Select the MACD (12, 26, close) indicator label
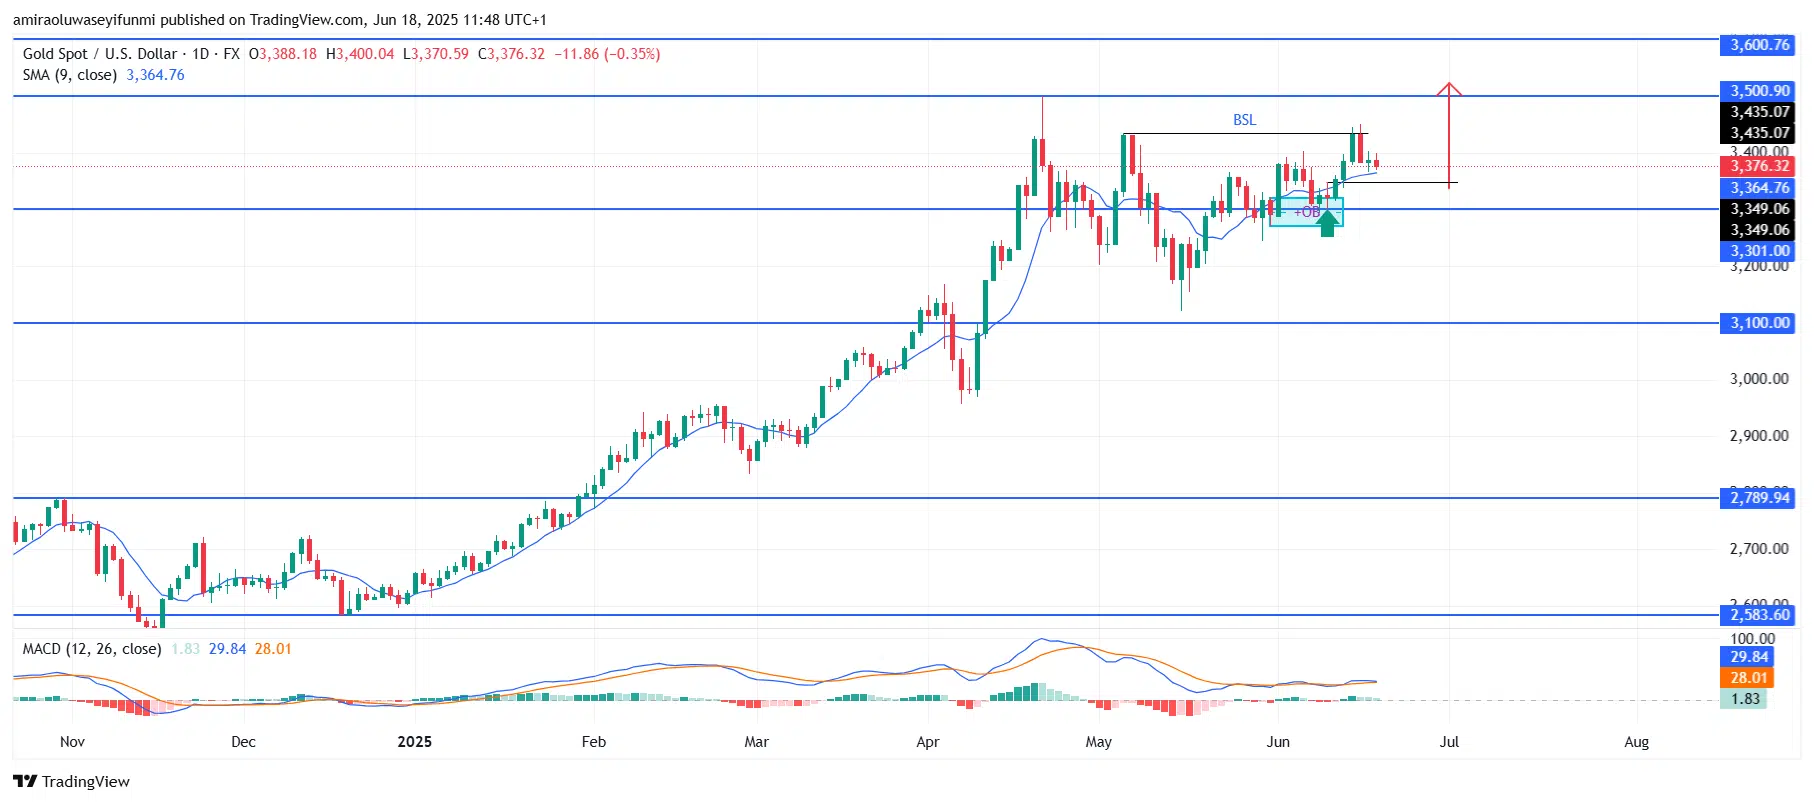1814x803 pixels. click(x=92, y=649)
